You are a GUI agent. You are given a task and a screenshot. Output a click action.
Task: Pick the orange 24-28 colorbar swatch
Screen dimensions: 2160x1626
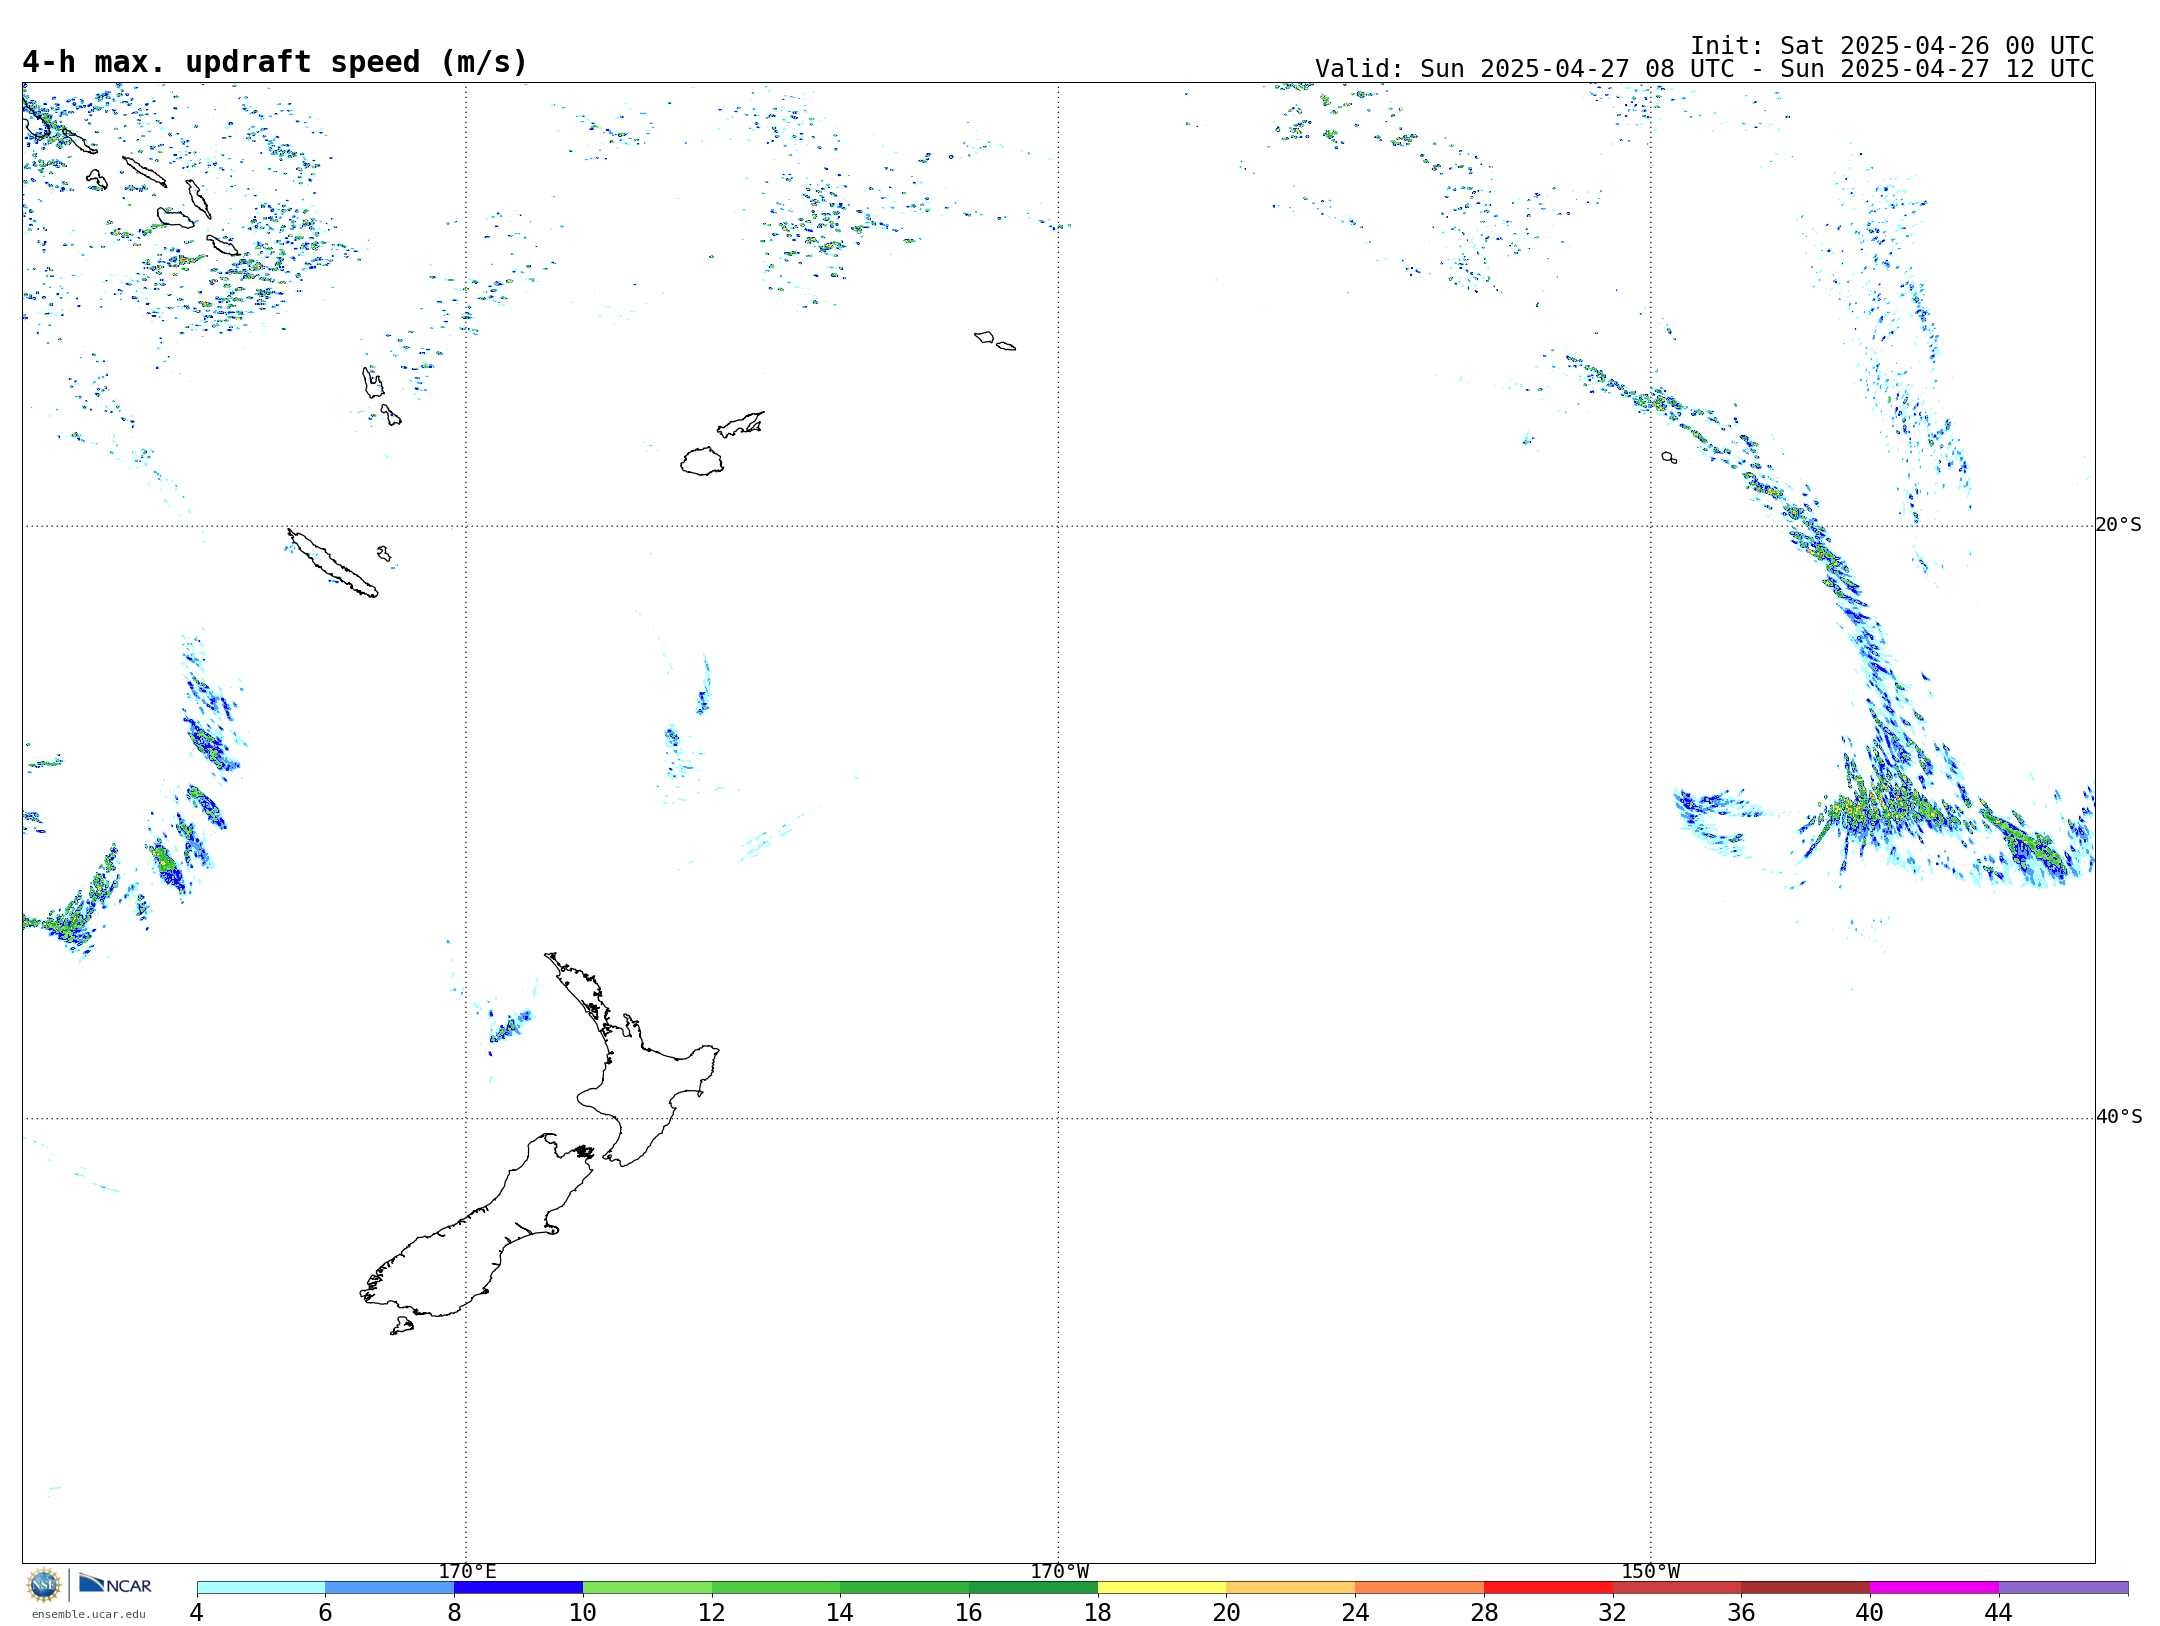pos(1419,1588)
